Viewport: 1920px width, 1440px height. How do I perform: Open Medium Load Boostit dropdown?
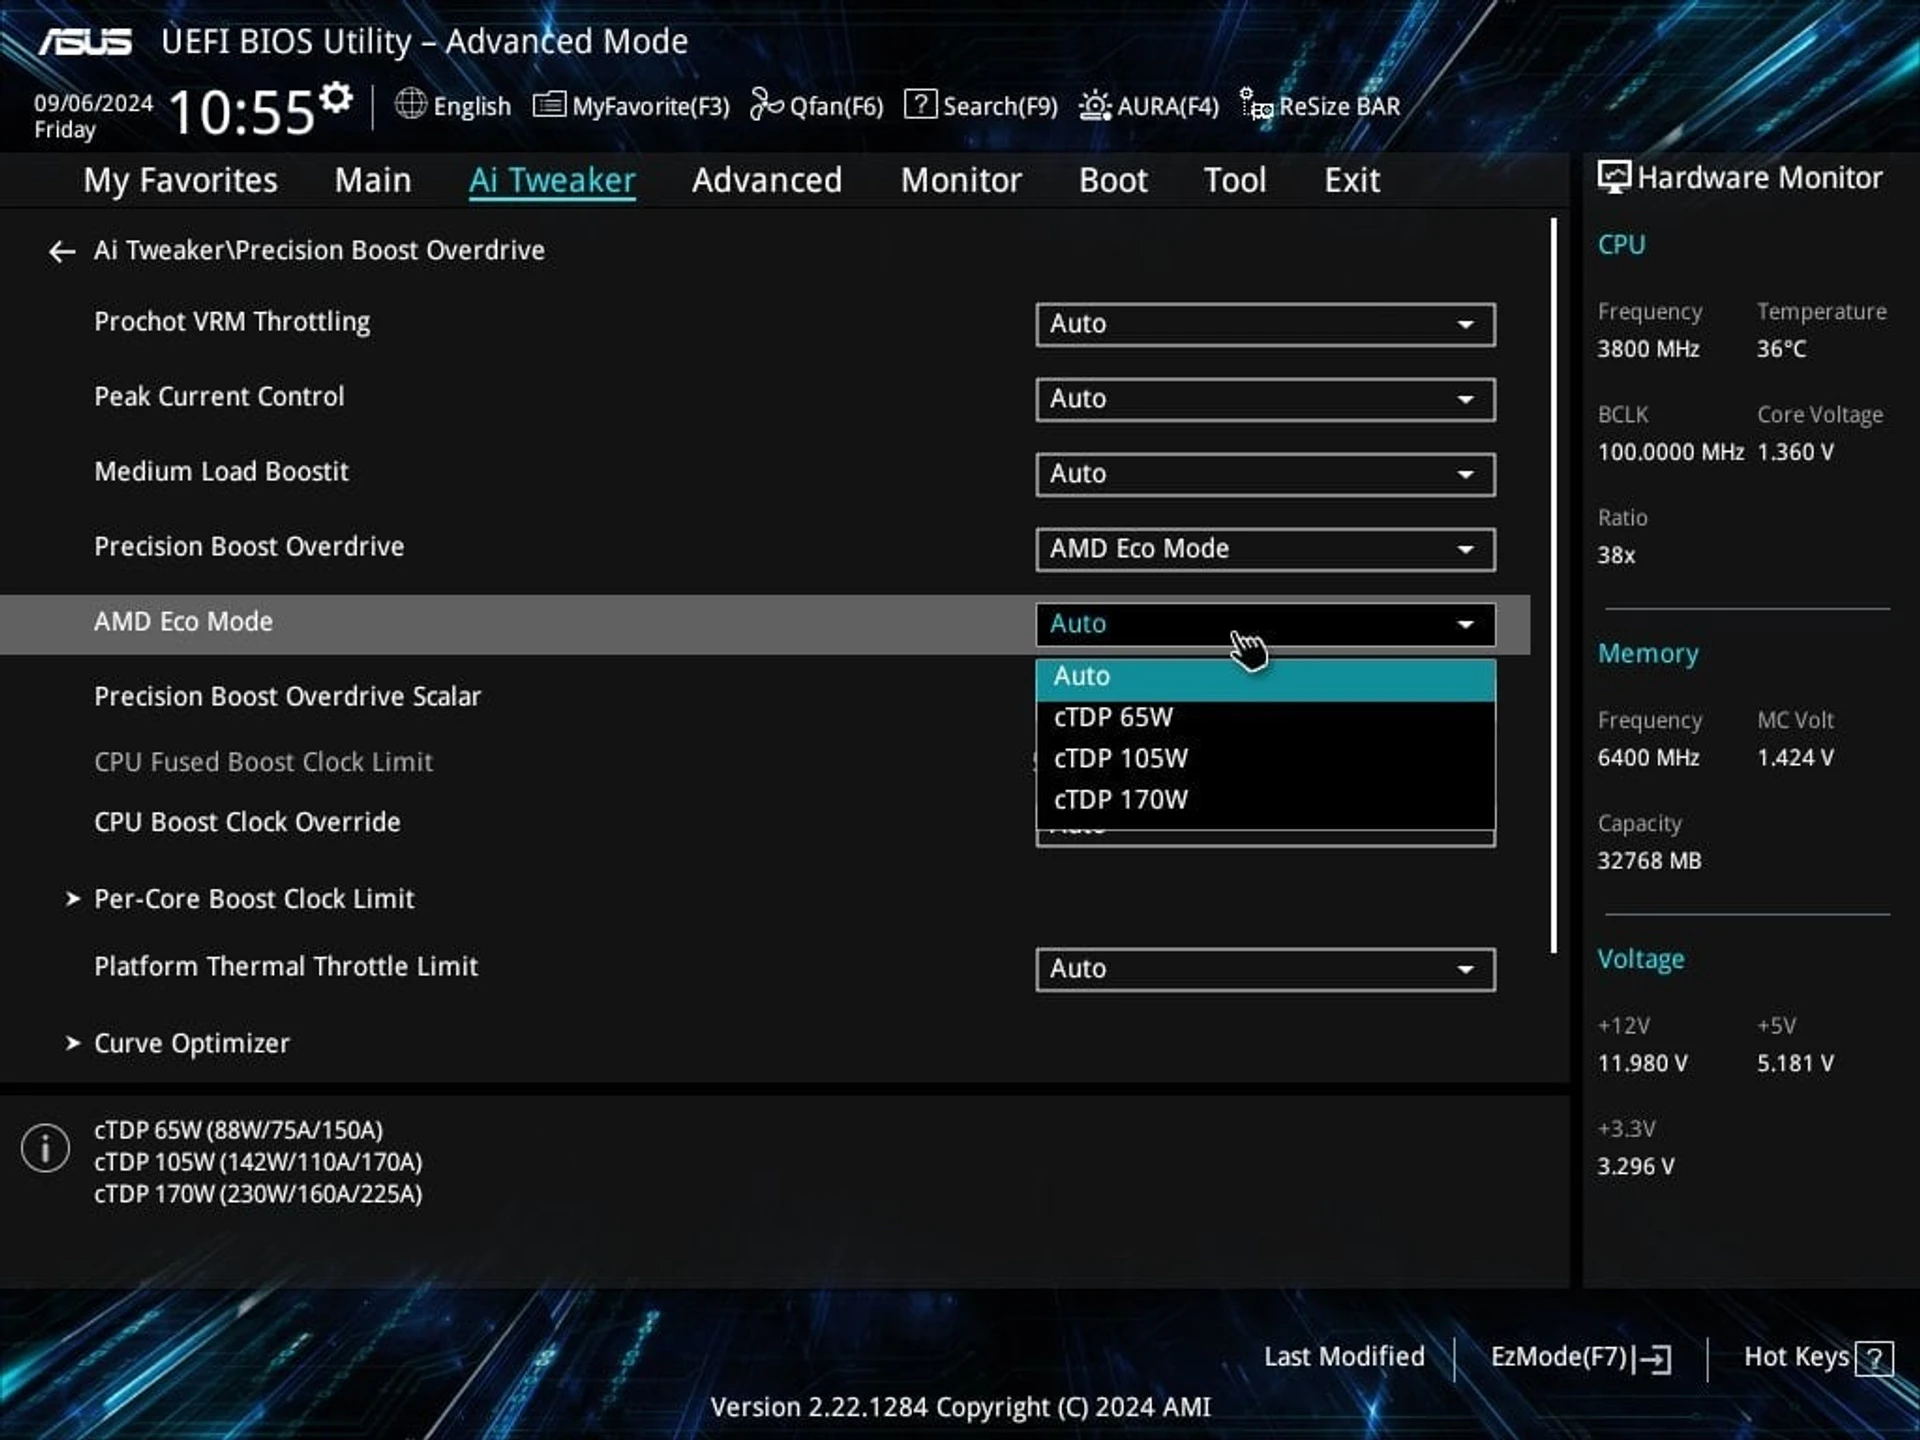[1265, 474]
